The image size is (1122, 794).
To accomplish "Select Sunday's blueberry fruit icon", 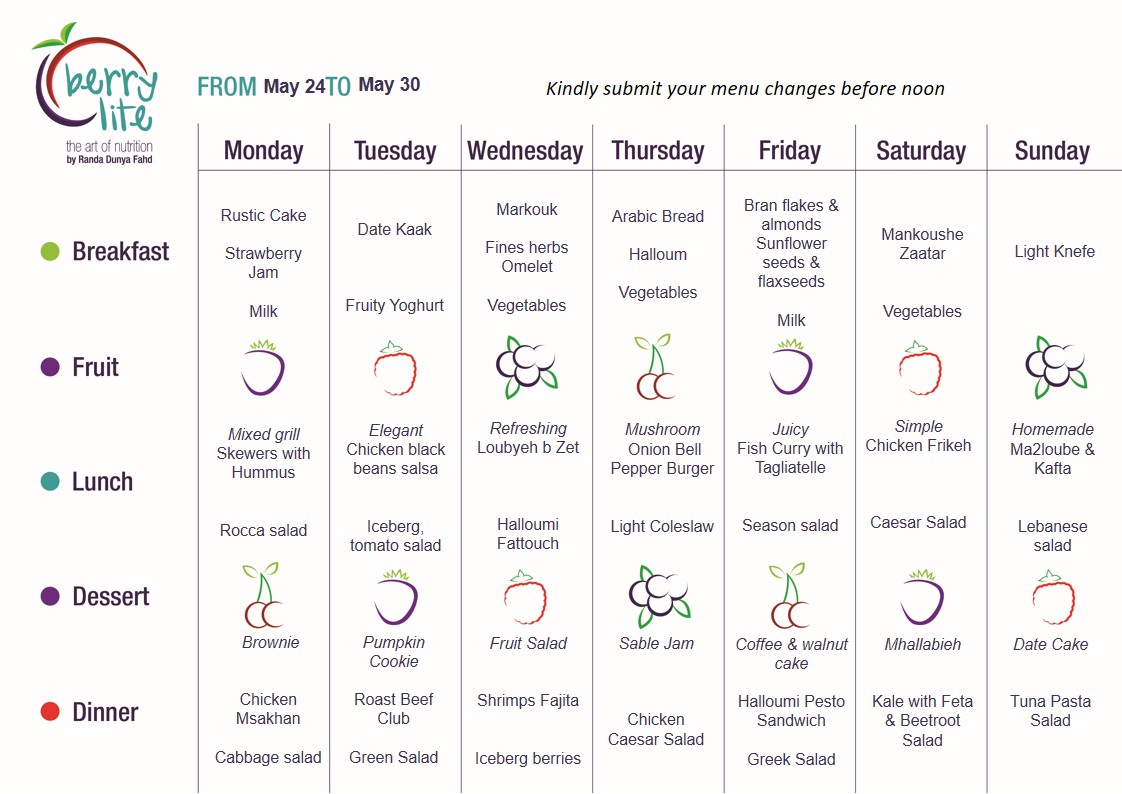I will click(1055, 367).
